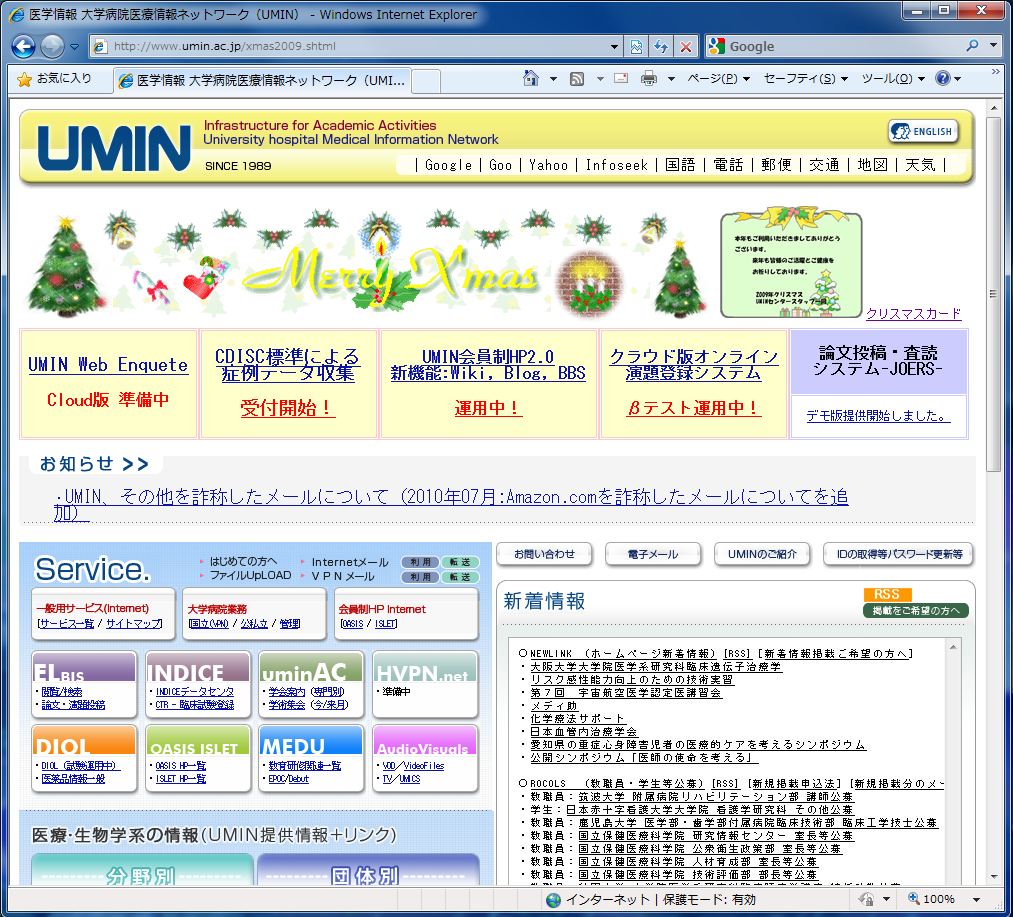Screen dimensions: 1013x917
Task: Click the Home toolbar icon
Action: (531, 78)
